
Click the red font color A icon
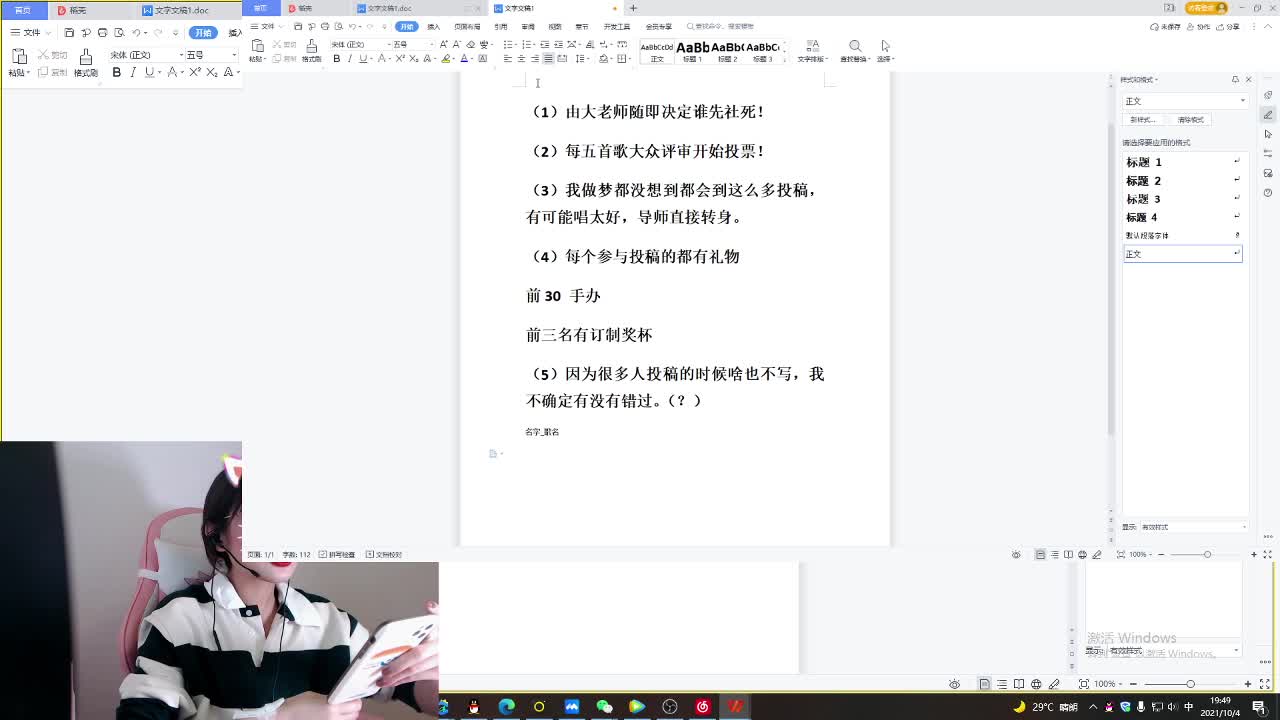pos(464,59)
